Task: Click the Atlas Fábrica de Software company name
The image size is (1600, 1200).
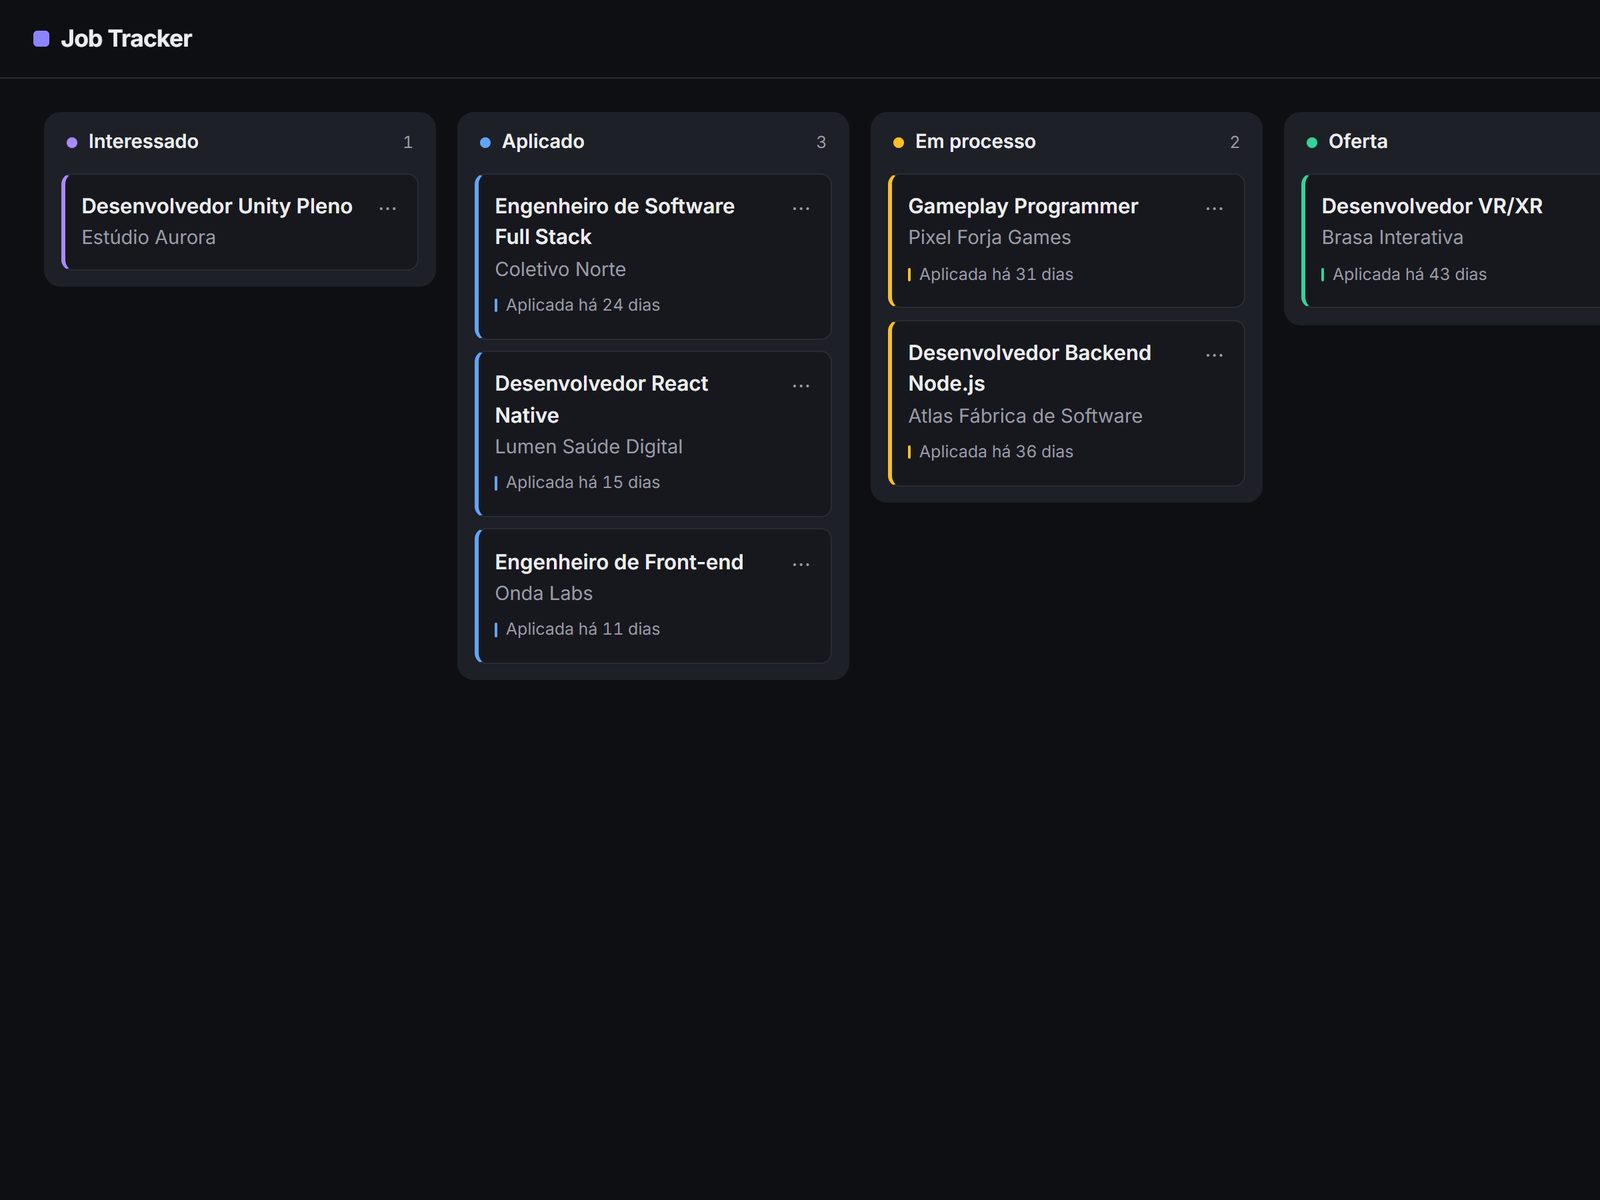Action: 1025,416
